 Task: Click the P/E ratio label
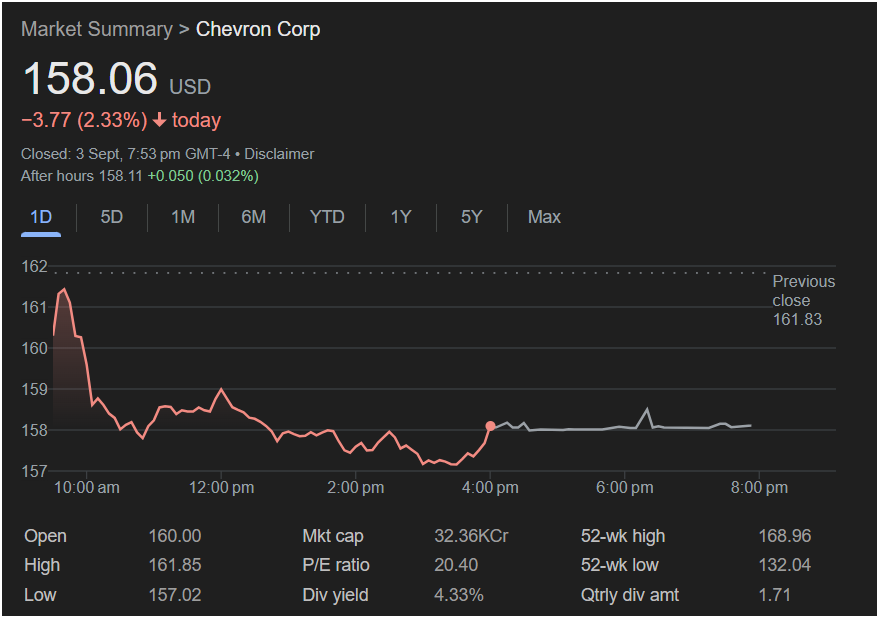coord(336,565)
